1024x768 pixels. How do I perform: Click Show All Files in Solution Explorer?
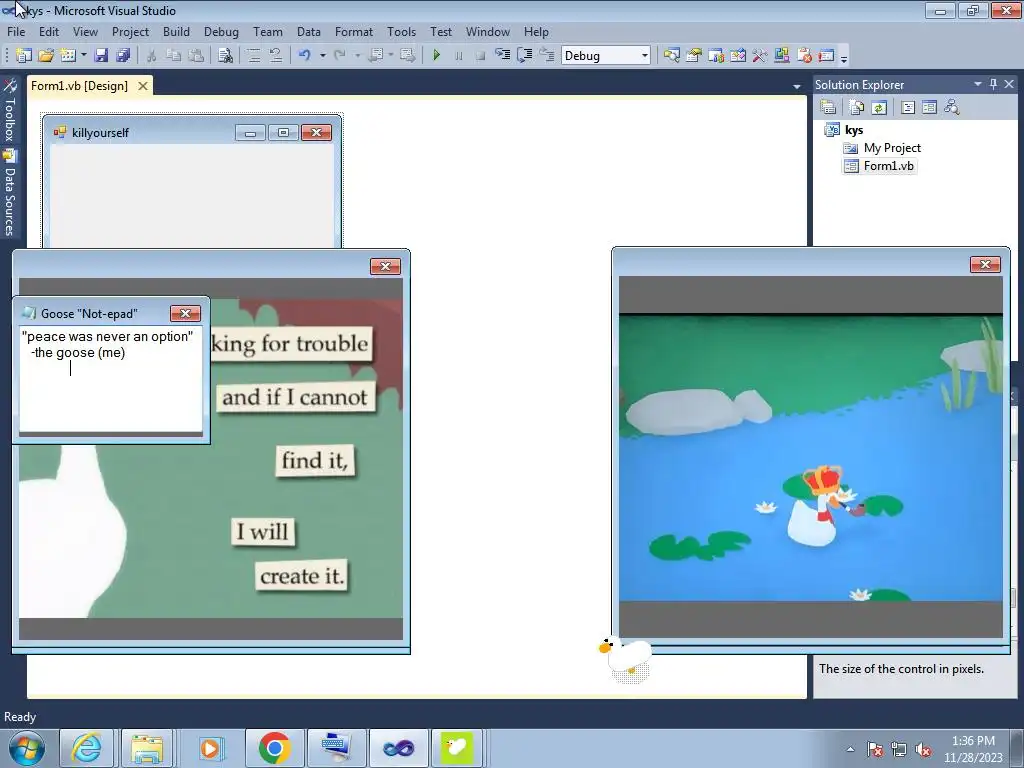click(857, 107)
